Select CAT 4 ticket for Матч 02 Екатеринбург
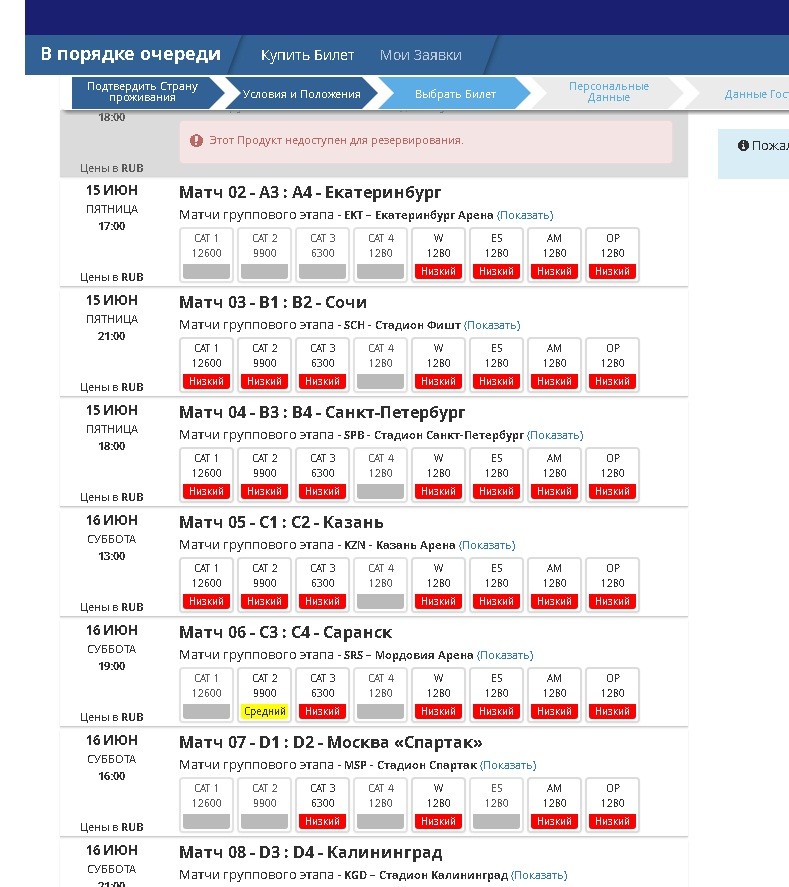 tap(381, 255)
